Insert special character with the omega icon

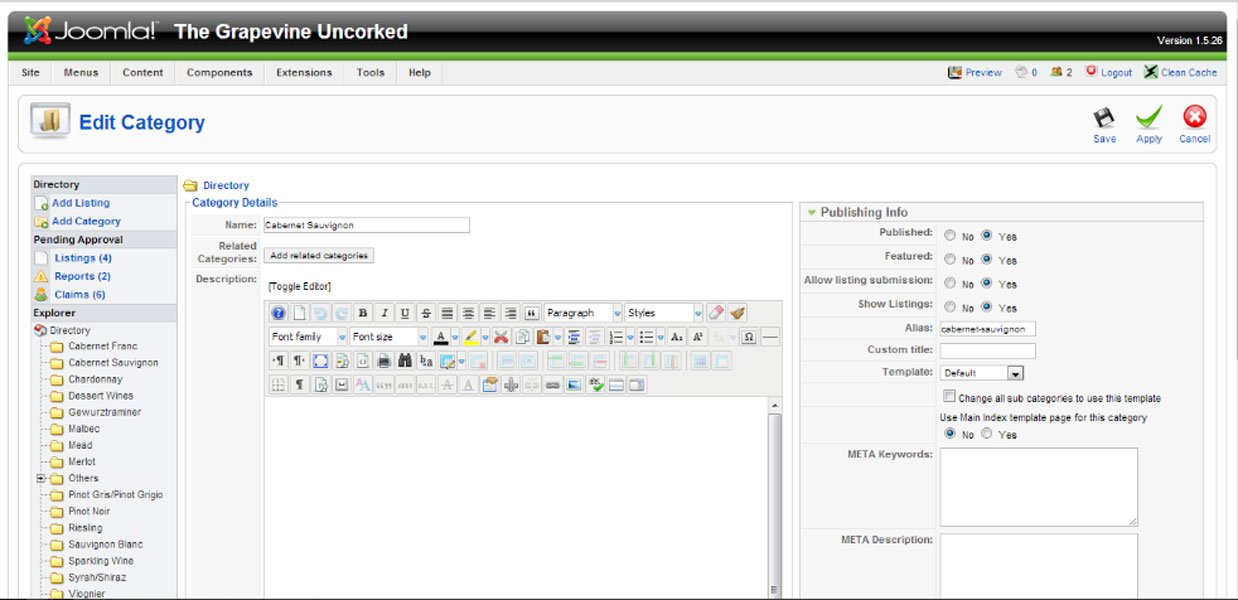(748, 337)
